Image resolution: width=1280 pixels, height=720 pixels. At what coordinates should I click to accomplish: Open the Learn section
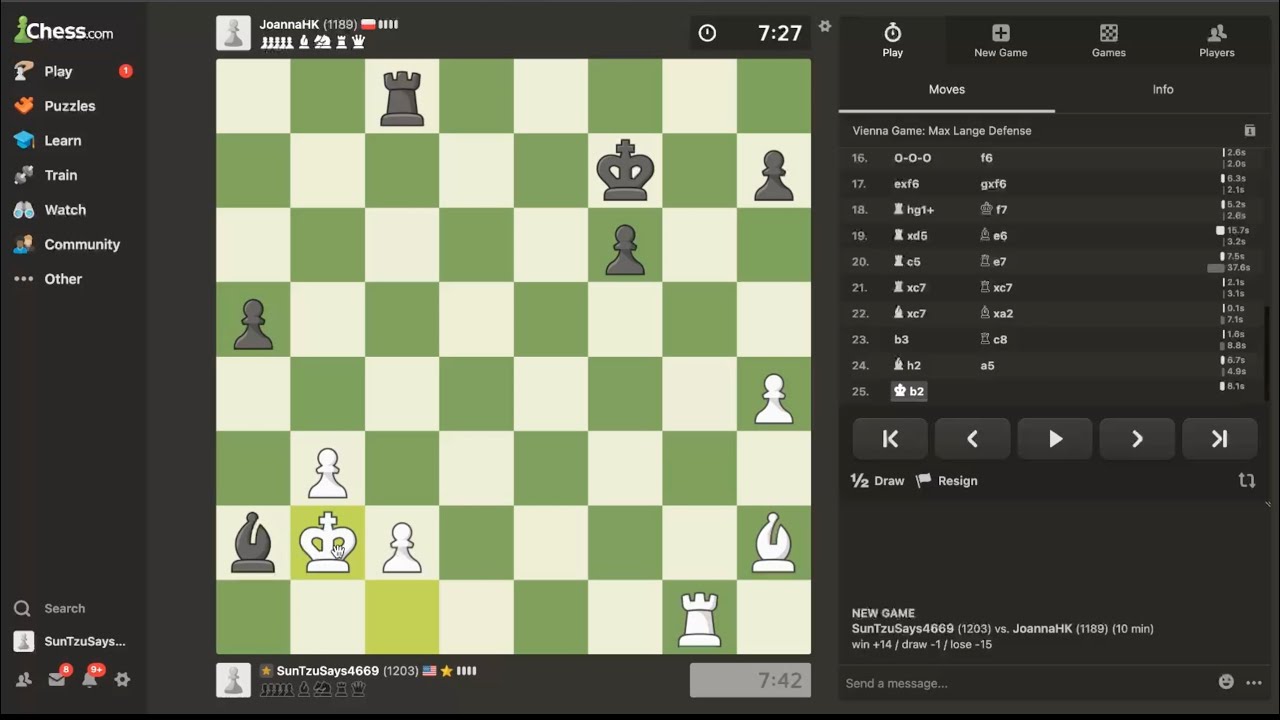(62, 141)
